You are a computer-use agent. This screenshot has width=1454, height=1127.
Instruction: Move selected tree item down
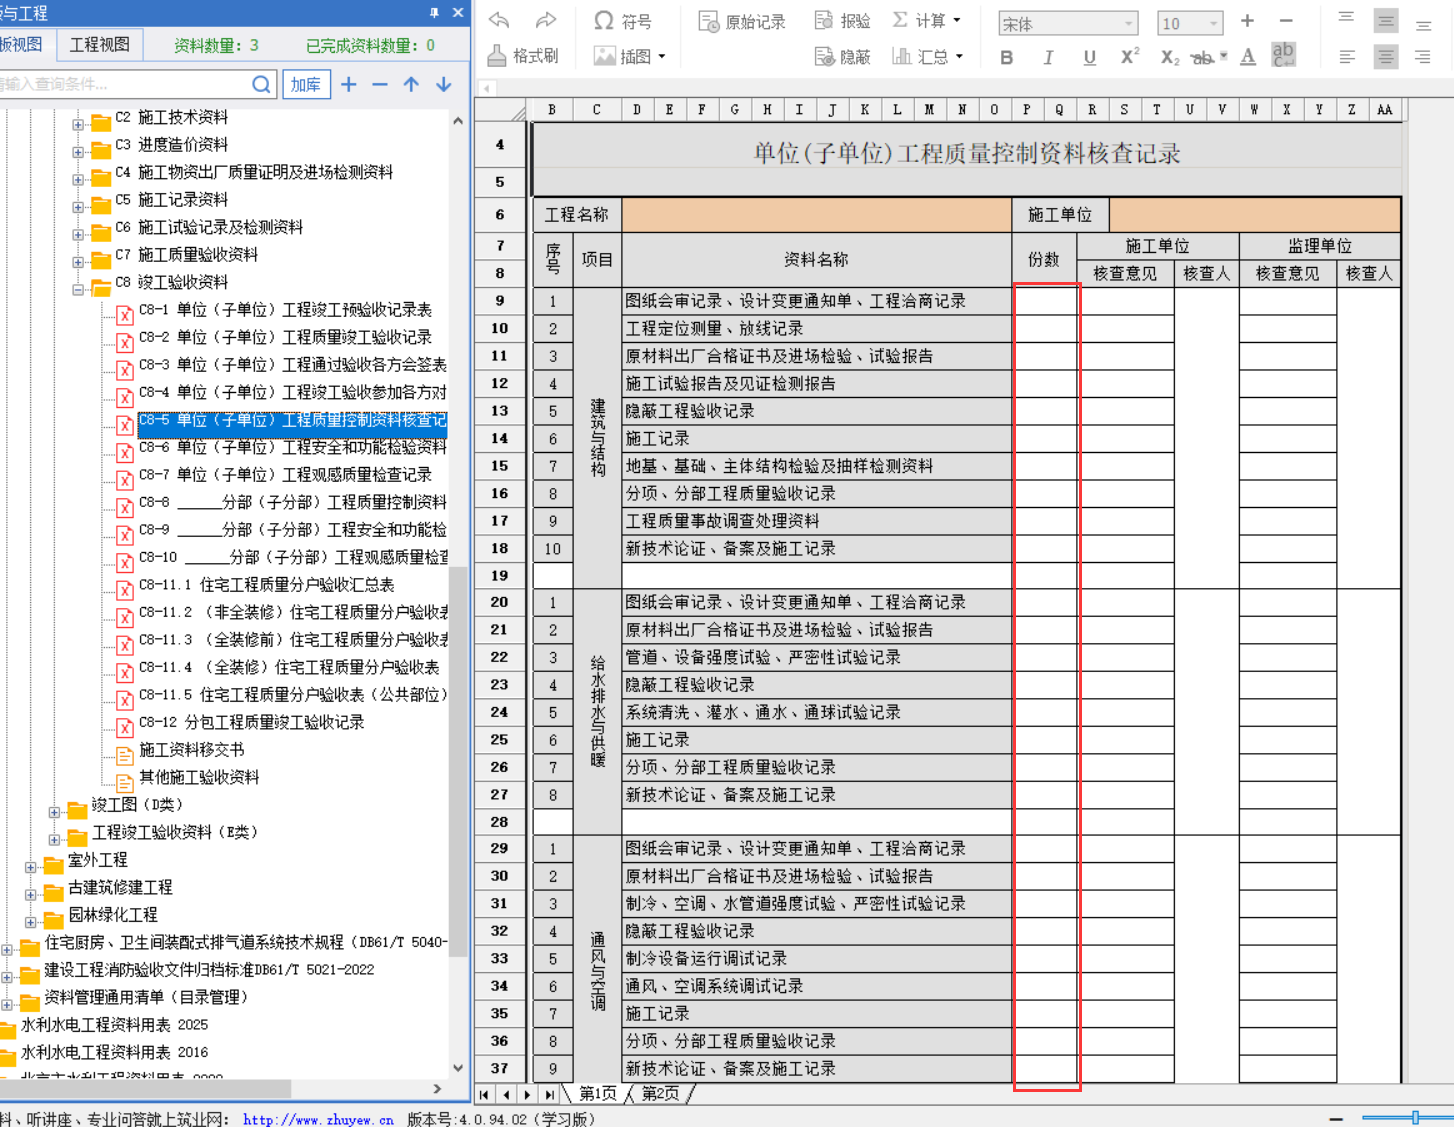(x=444, y=85)
